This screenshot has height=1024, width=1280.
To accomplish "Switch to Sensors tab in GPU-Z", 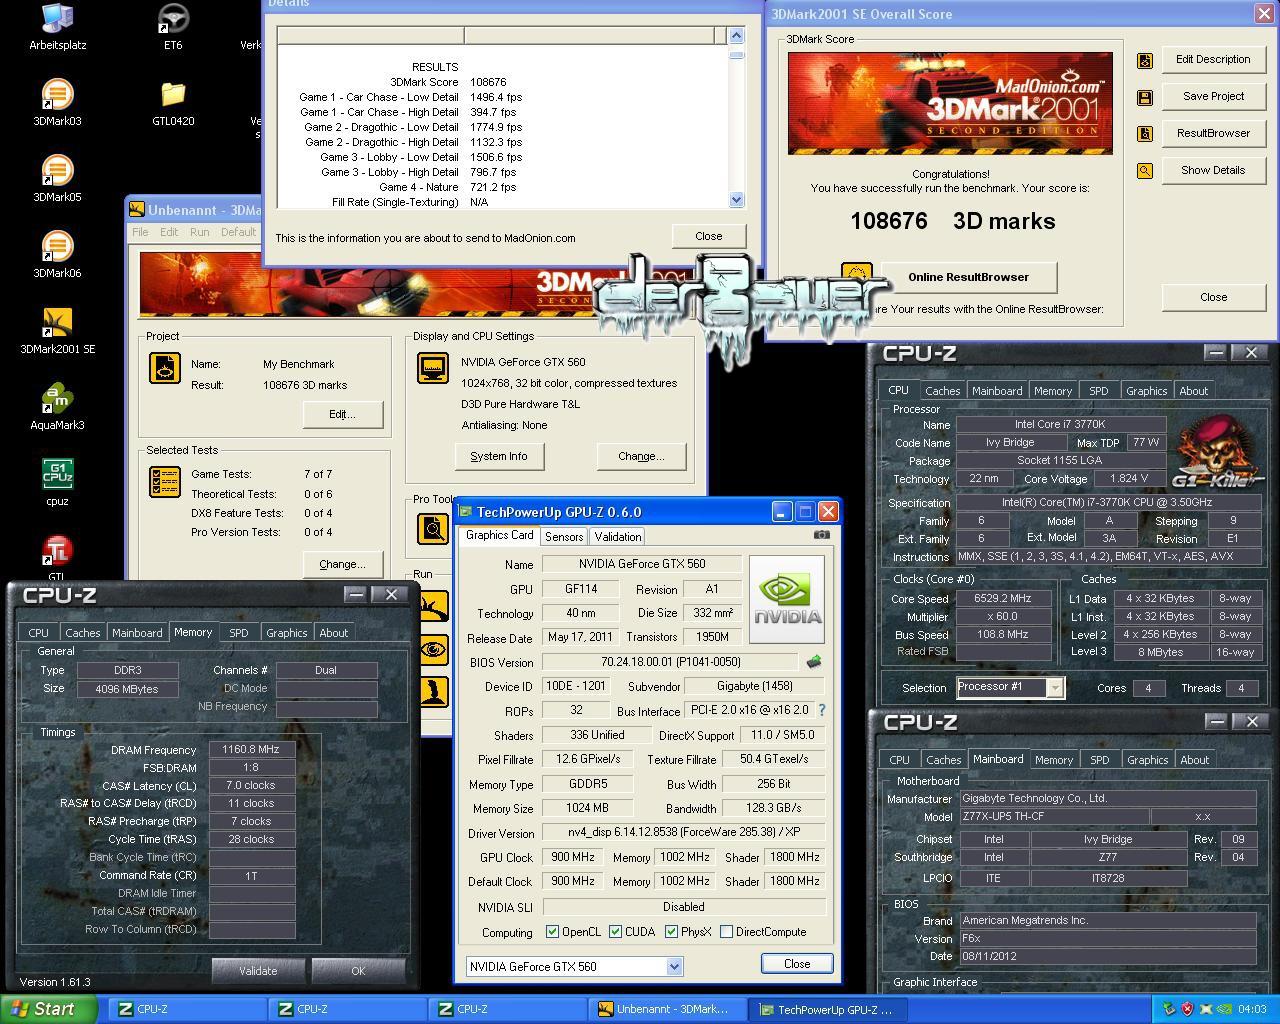I will 564,537.
